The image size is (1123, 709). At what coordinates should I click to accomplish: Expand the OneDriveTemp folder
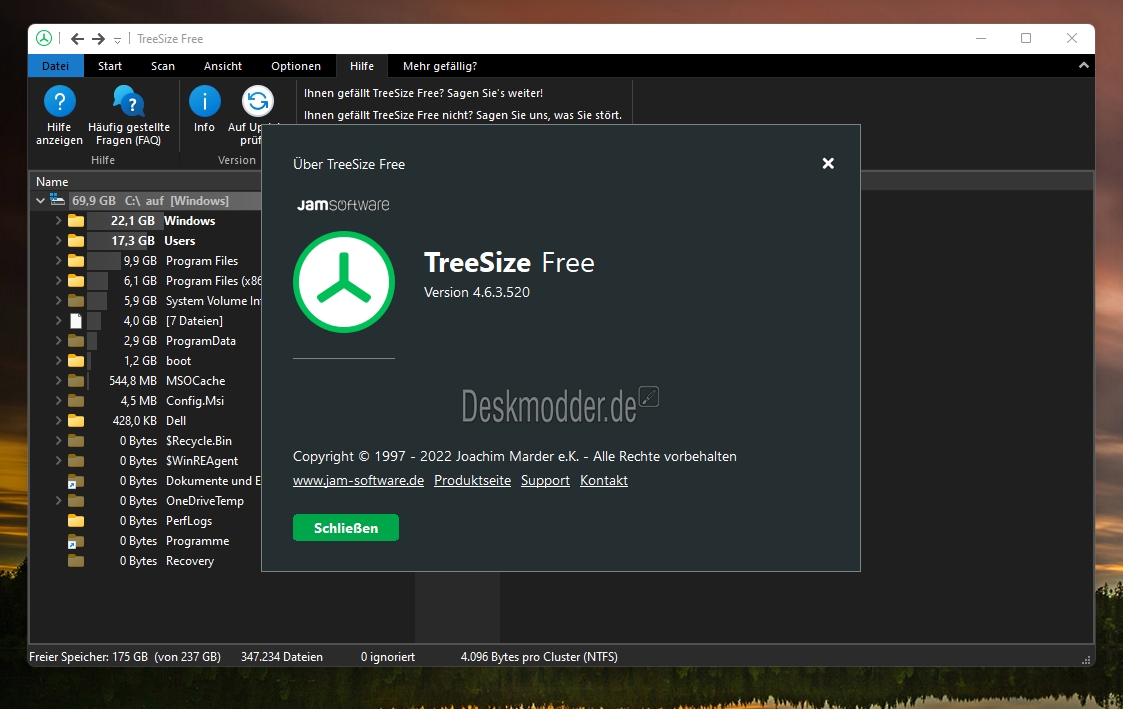58,501
